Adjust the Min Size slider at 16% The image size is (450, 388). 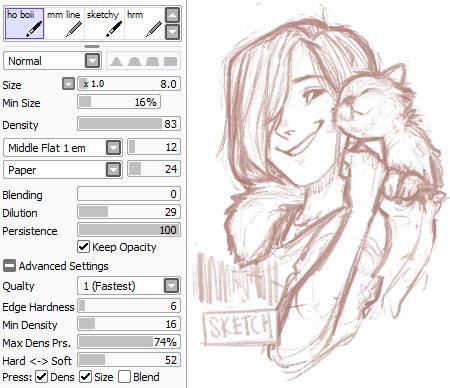119,102
